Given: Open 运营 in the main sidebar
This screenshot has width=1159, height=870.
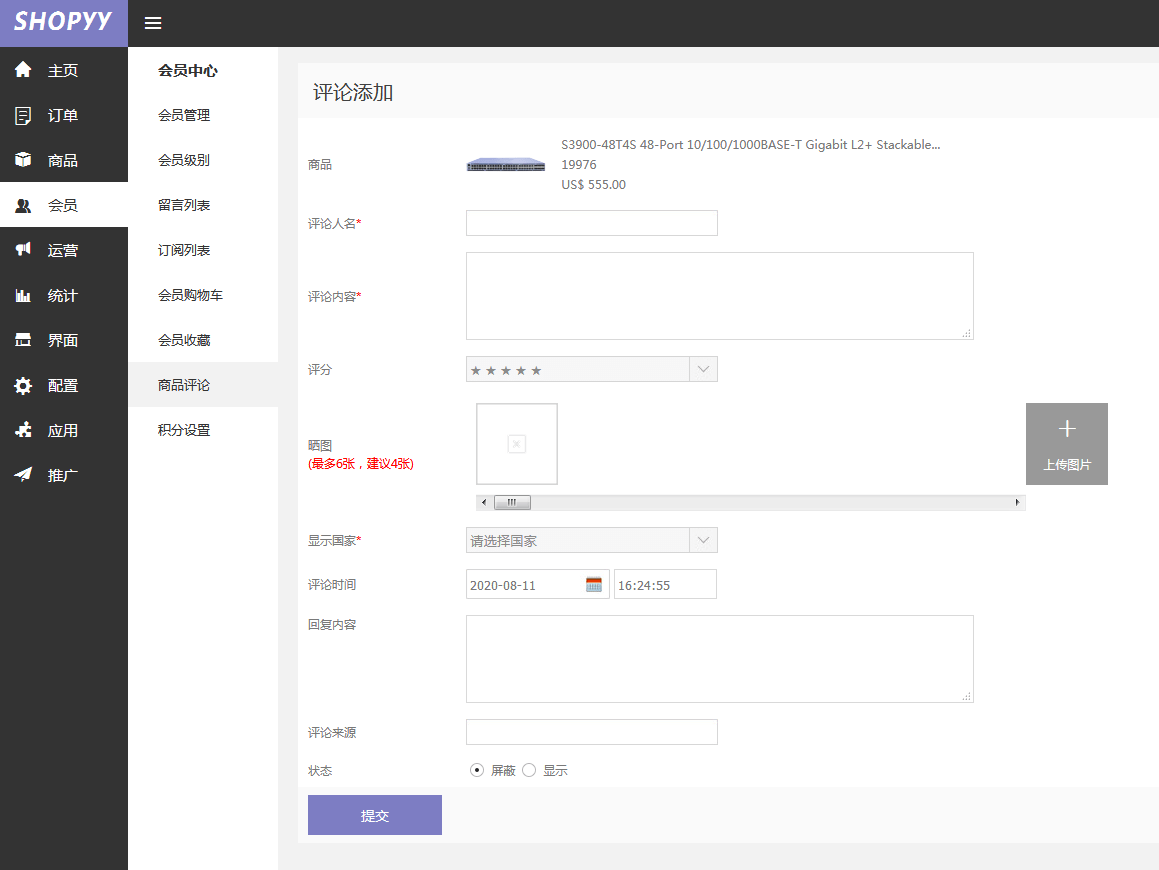Looking at the screenshot, I should coord(64,251).
